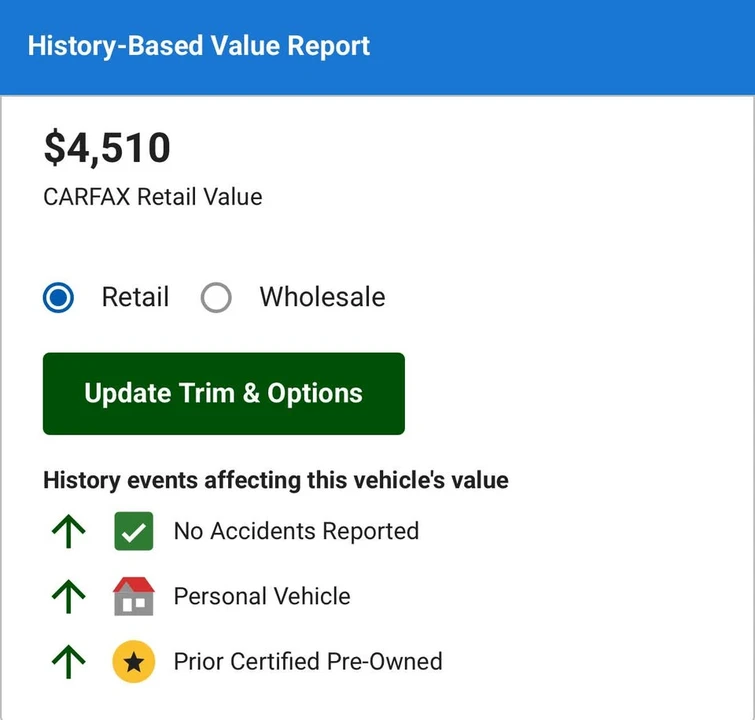Click the up arrow beside No Accidents Reported
Viewport: 755px width, 720px height.
click(x=68, y=531)
